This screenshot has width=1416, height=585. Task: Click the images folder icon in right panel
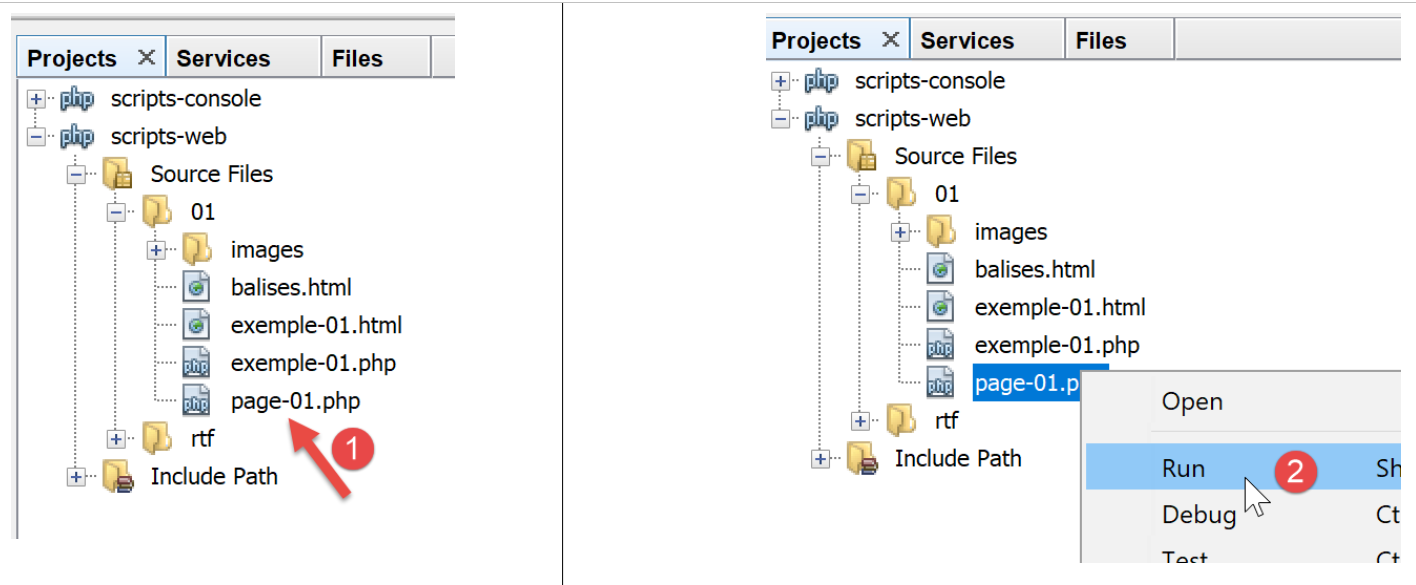click(941, 232)
